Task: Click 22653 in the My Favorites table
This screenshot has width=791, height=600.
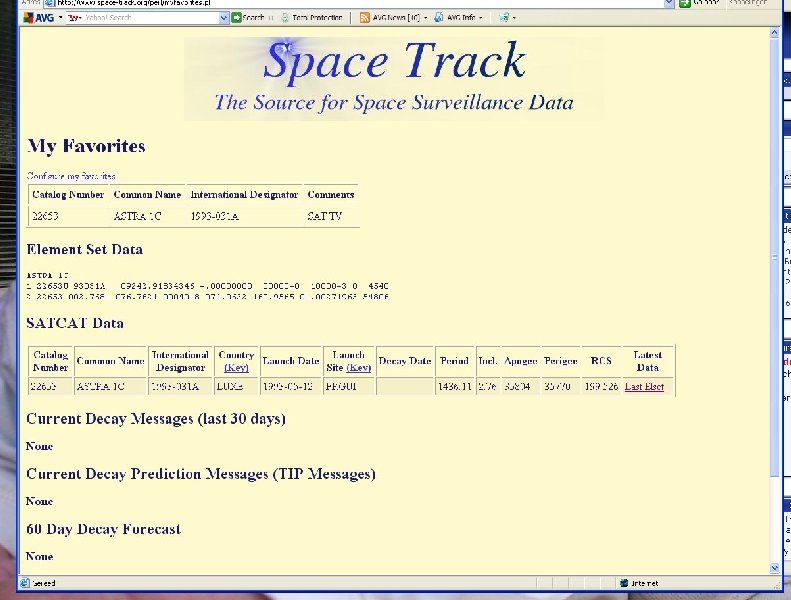Action: pos(45,216)
